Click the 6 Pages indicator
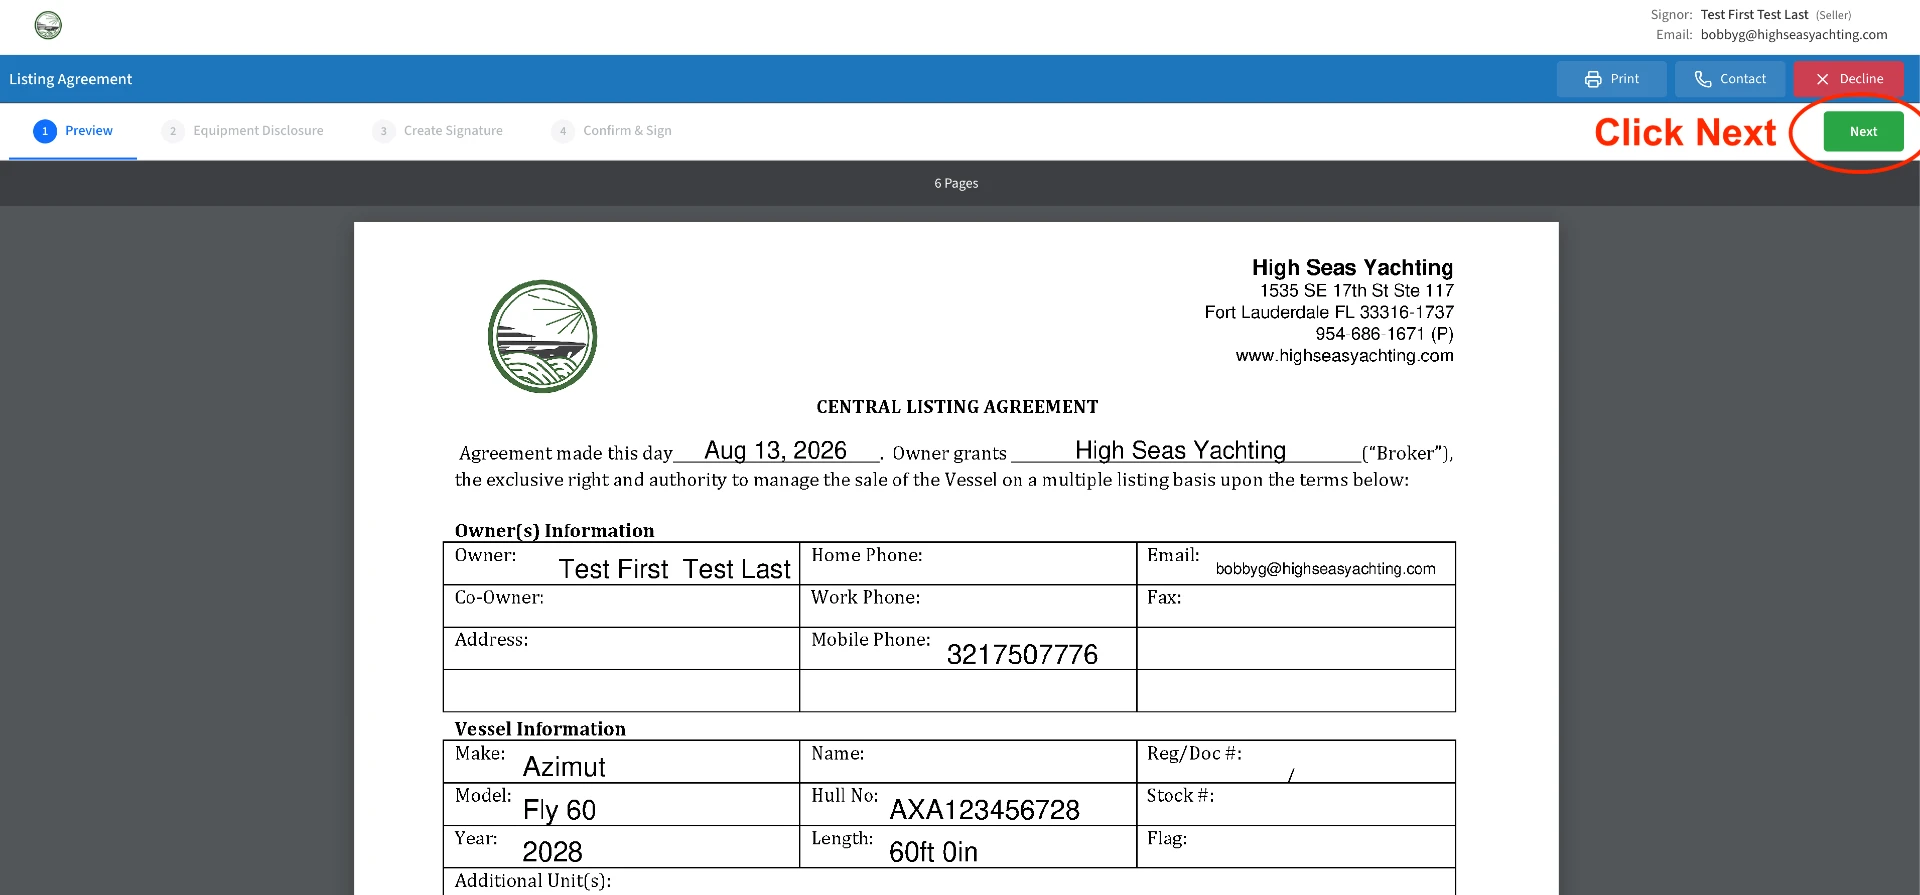1920x895 pixels. click(x=956, y=183)
